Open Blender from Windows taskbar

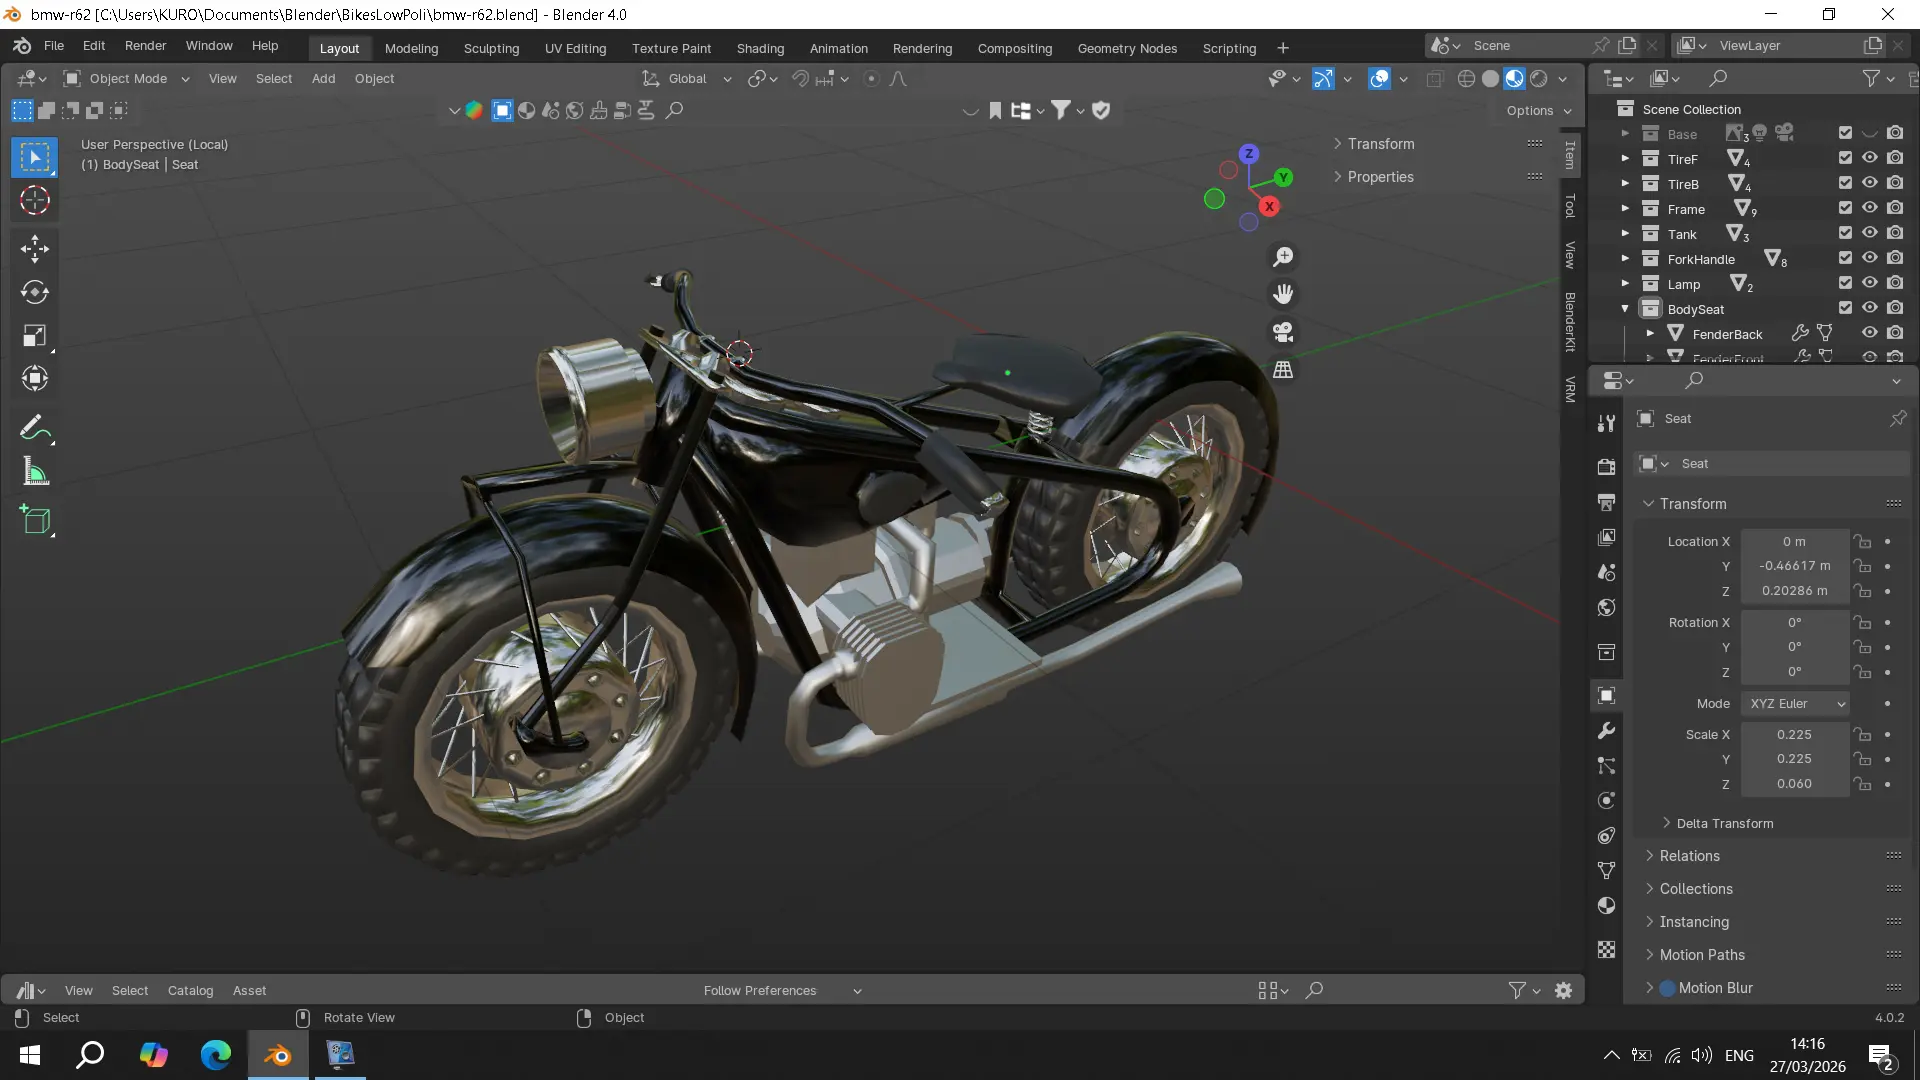tap(278, 1055)
